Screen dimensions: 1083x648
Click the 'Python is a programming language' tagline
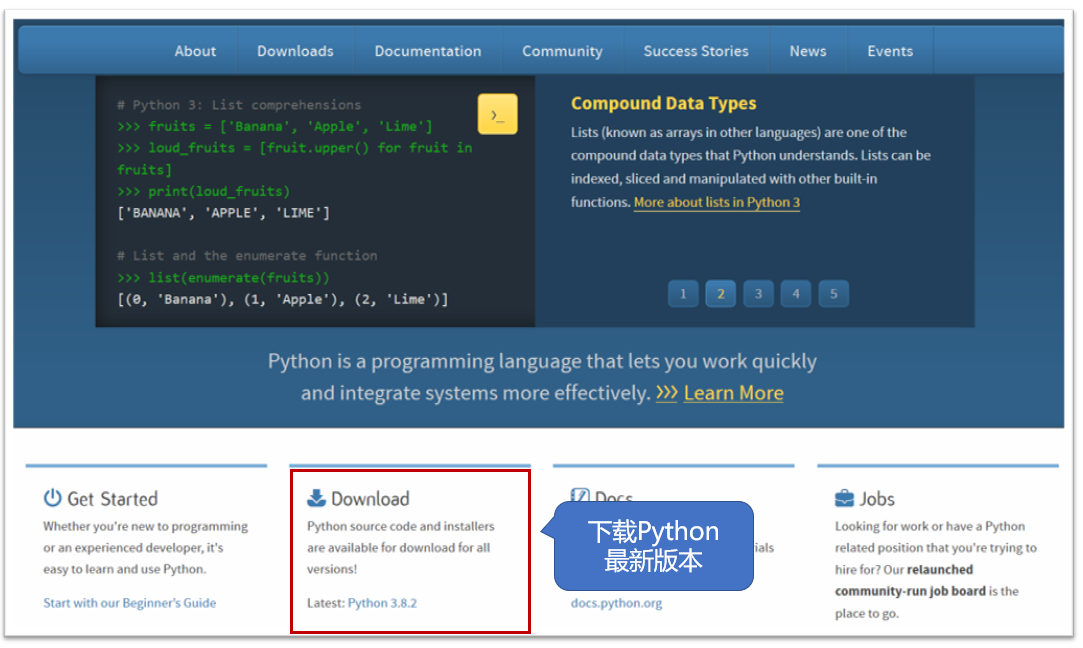click(x=542, y=377)
